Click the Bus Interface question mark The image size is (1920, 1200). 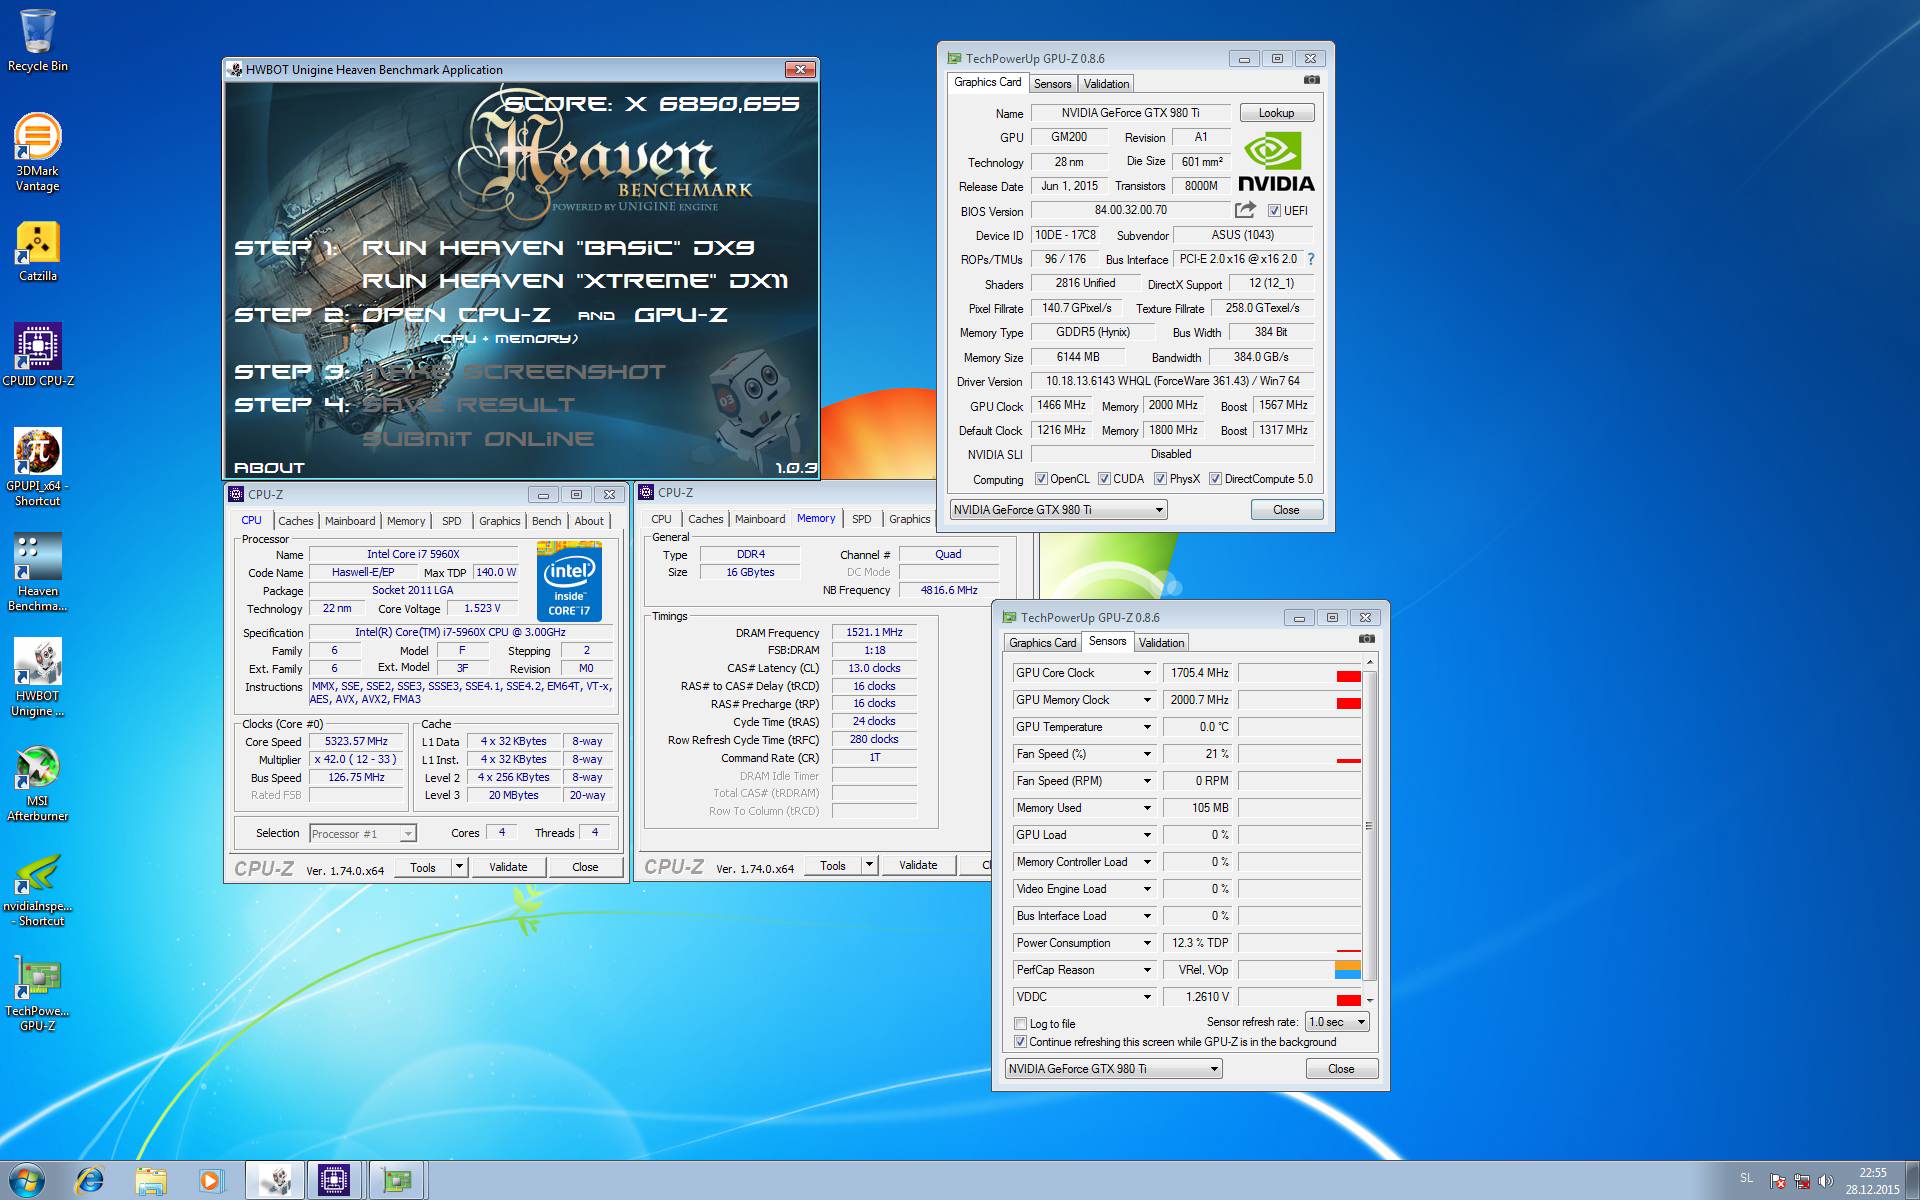pyautogui.click(x=1311, y=259)
